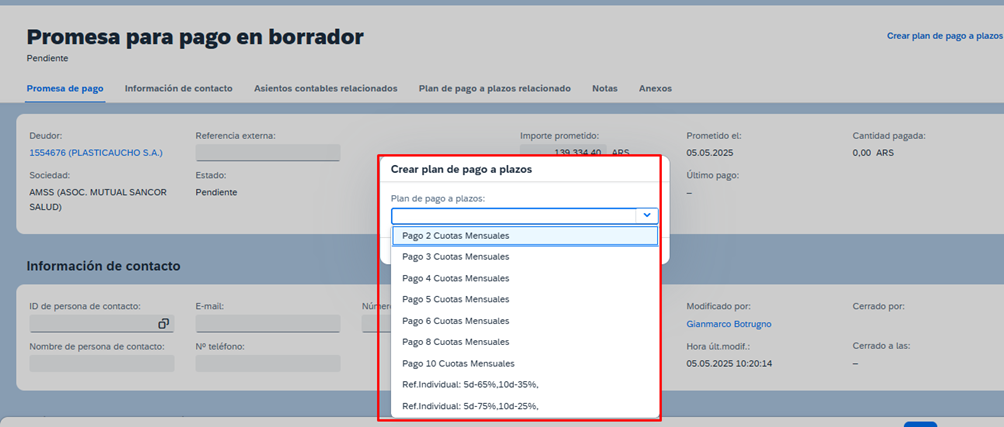Choose Pago 6 Cuotas Mensuales option

[x=455, y=321]
